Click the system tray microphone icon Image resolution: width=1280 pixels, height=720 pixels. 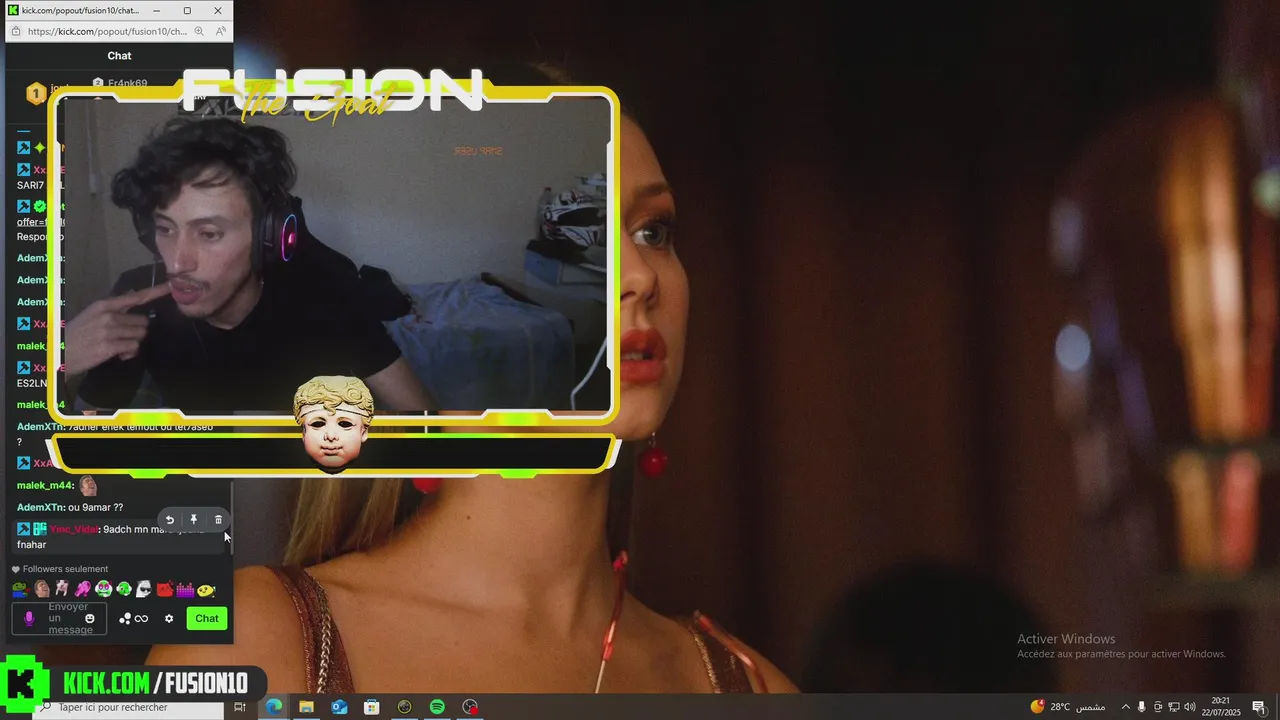[1142, 707]
